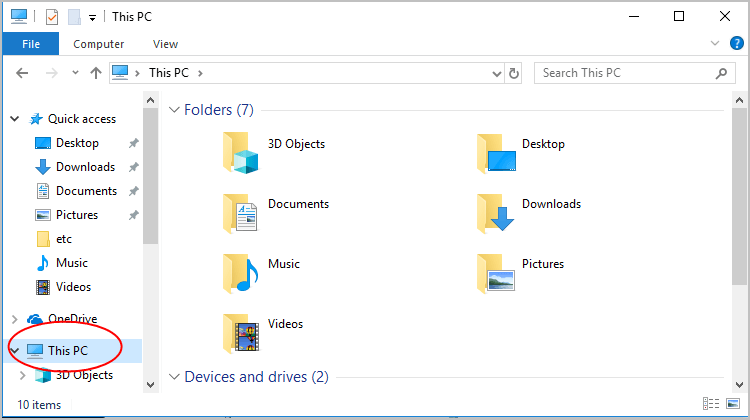The width and height of the screenshot is (750, 420).
Task: Click the New folder quick toolbar icon
Action: pyautogui.click(x=74, y=17)
